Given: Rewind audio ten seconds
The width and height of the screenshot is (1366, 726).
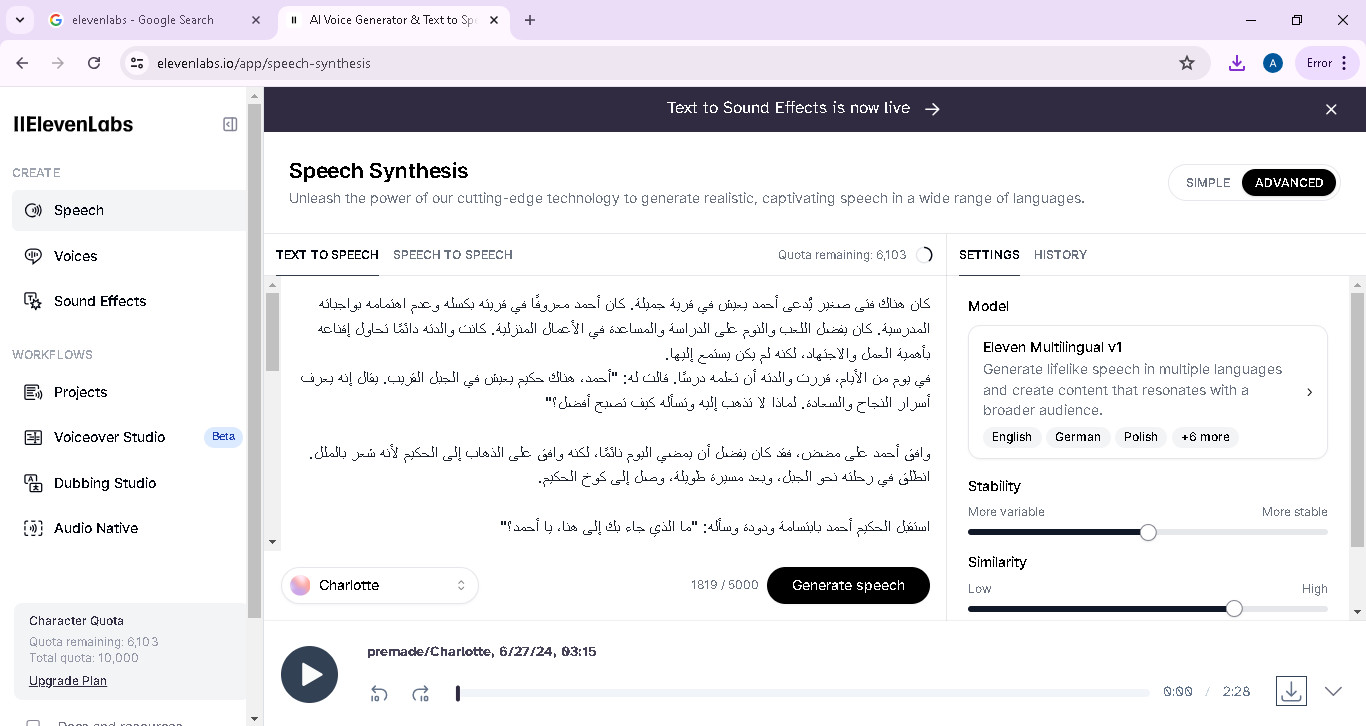Looking at the screenshot, I should (x=379, y=693).
